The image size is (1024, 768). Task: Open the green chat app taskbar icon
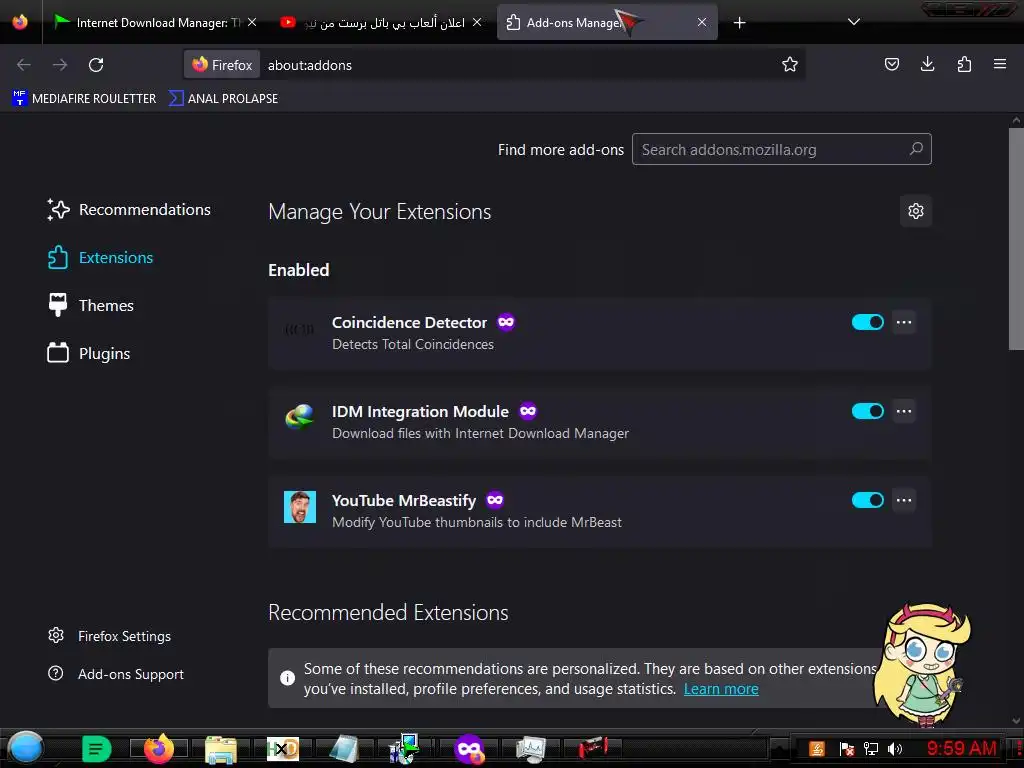click(x=97, y=749)
